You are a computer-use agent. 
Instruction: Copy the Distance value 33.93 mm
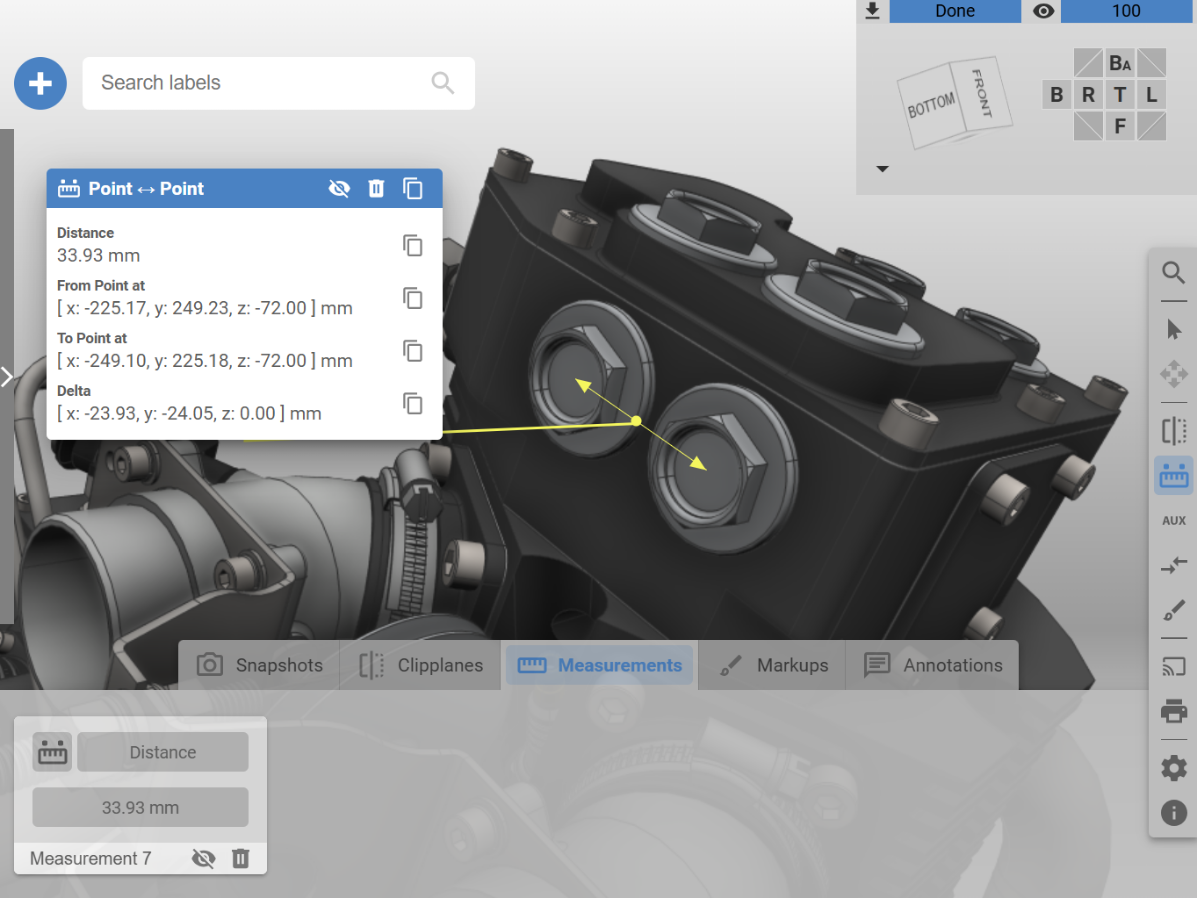pyautogui.click(x=412, y=245)
